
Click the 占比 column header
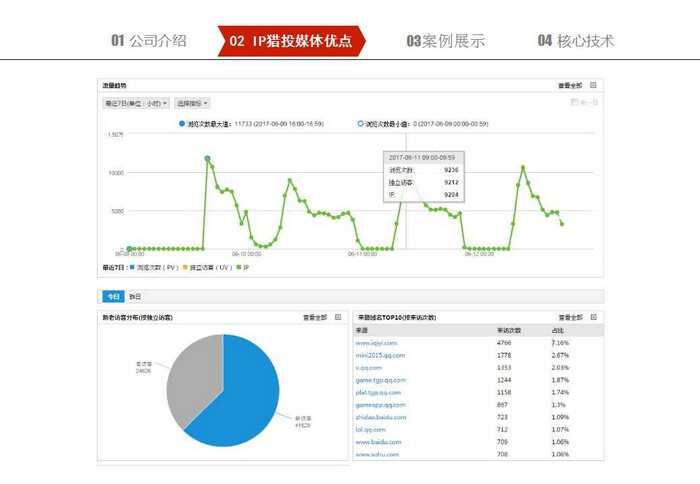tap(558, 330)
